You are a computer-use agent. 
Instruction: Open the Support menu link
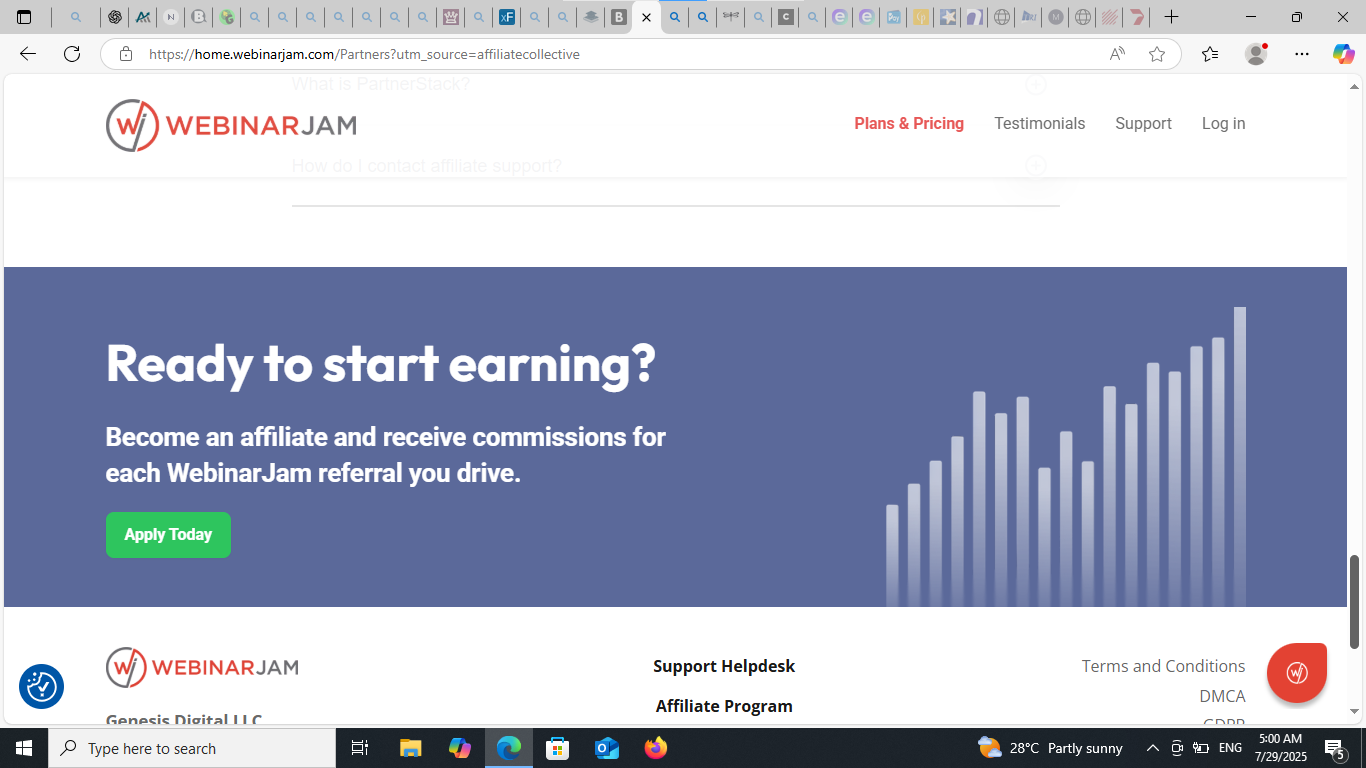[1143, 123]
